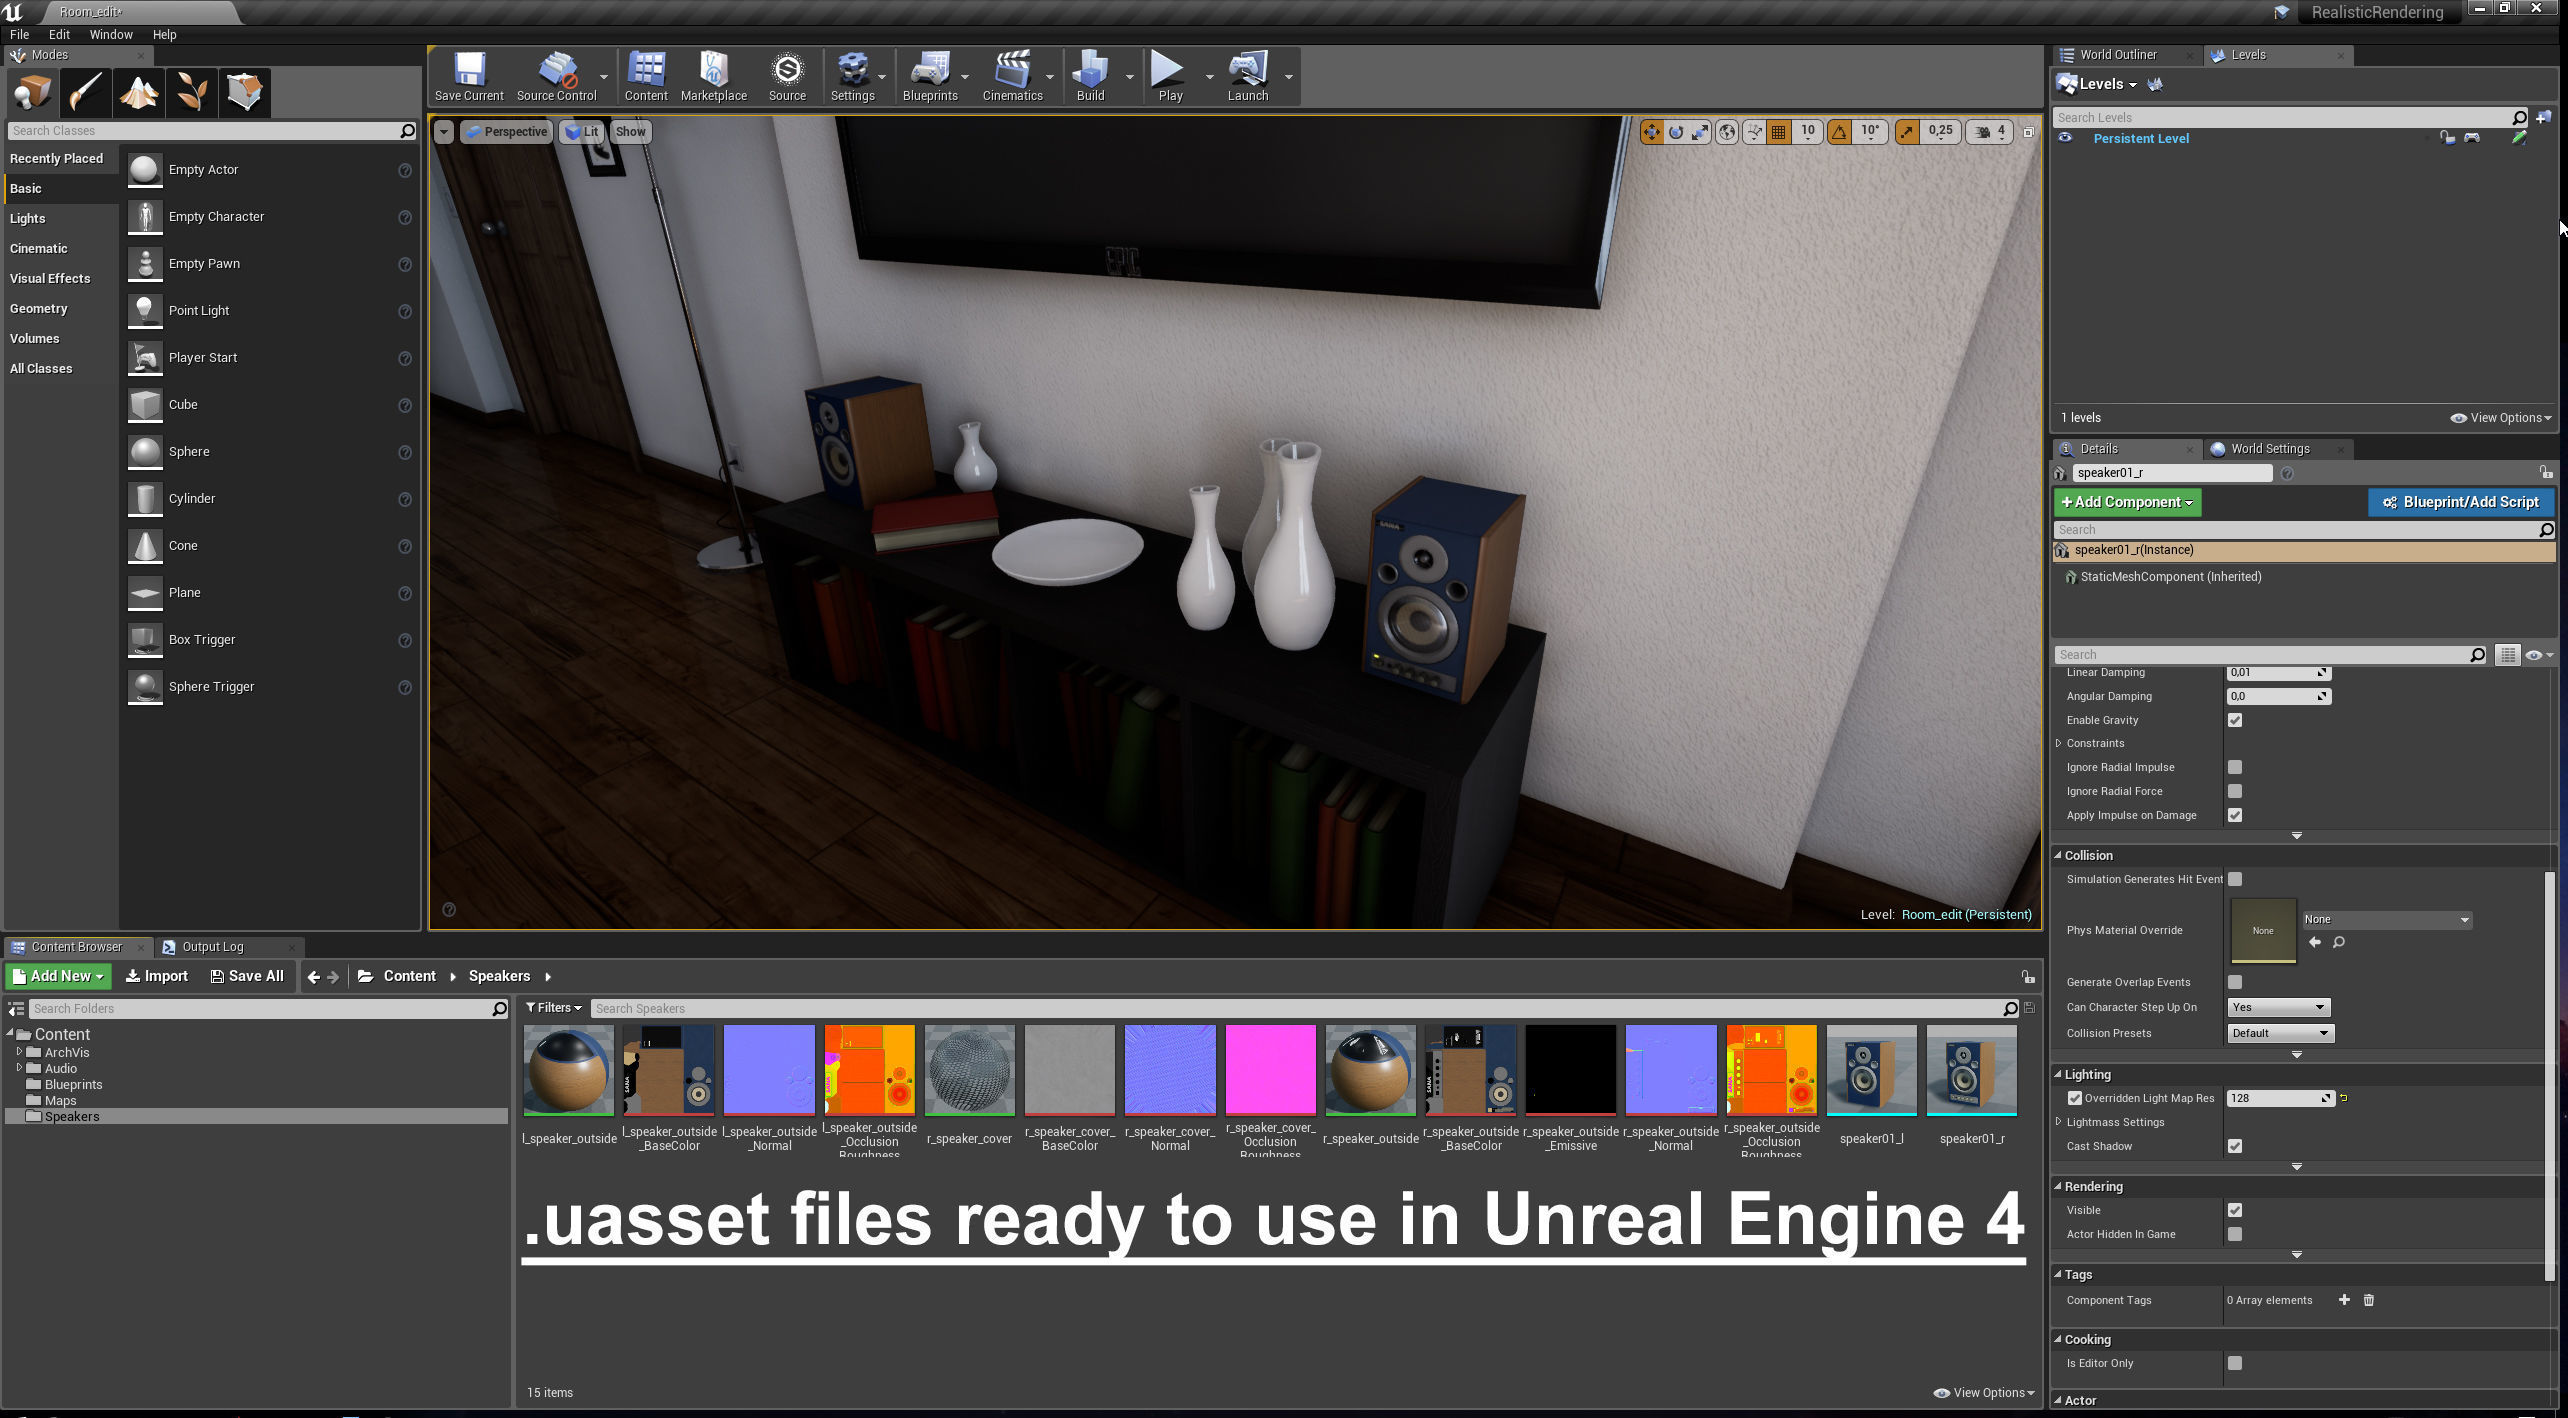Screen dimensions: 2568x1418
Task: Toggle Persistent Level visibility eye icon
Action: point(2065,138)
